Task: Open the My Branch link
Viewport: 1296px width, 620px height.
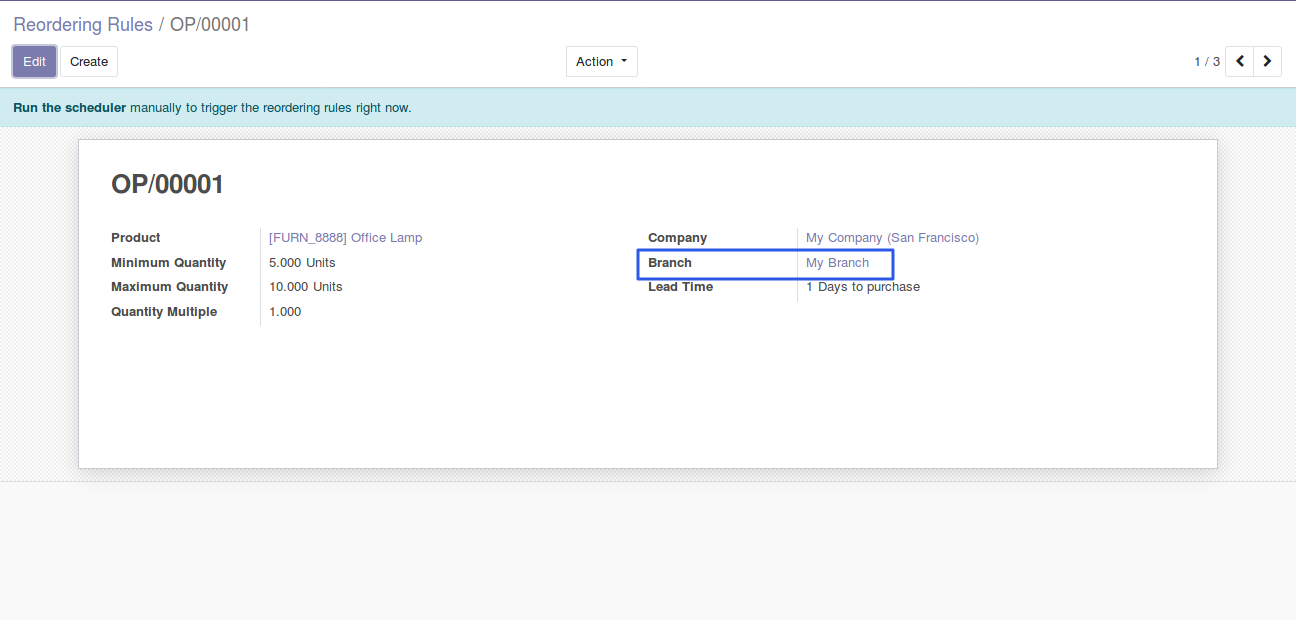Action: pos(837,263)
